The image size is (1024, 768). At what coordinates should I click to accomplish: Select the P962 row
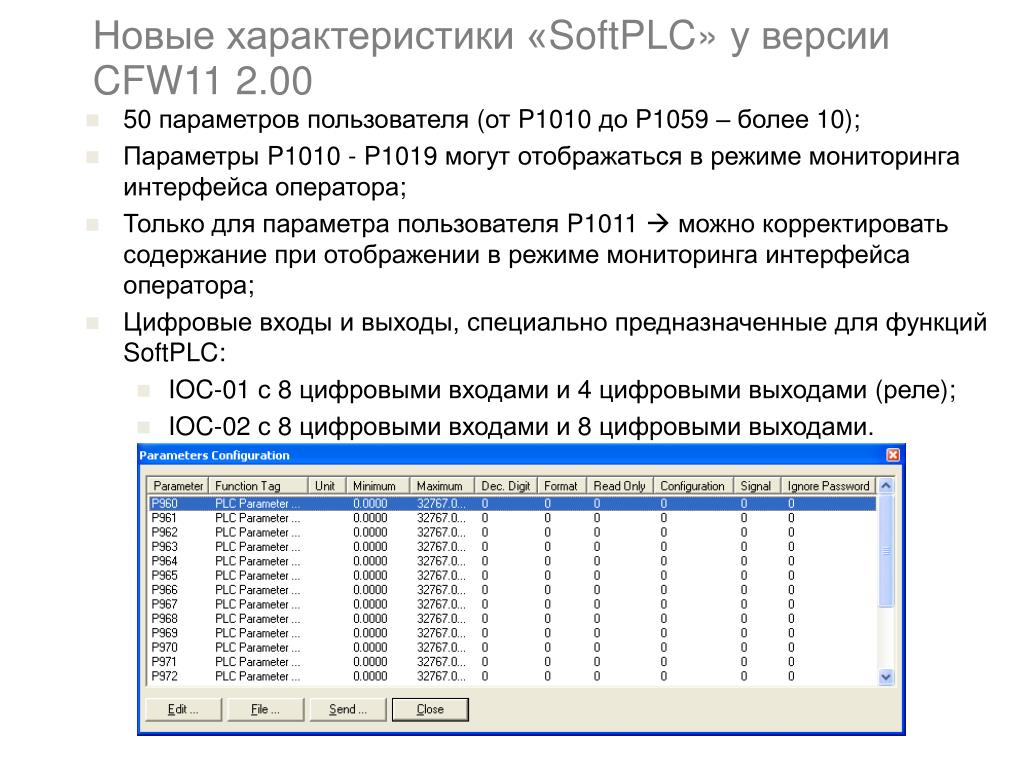513,532
